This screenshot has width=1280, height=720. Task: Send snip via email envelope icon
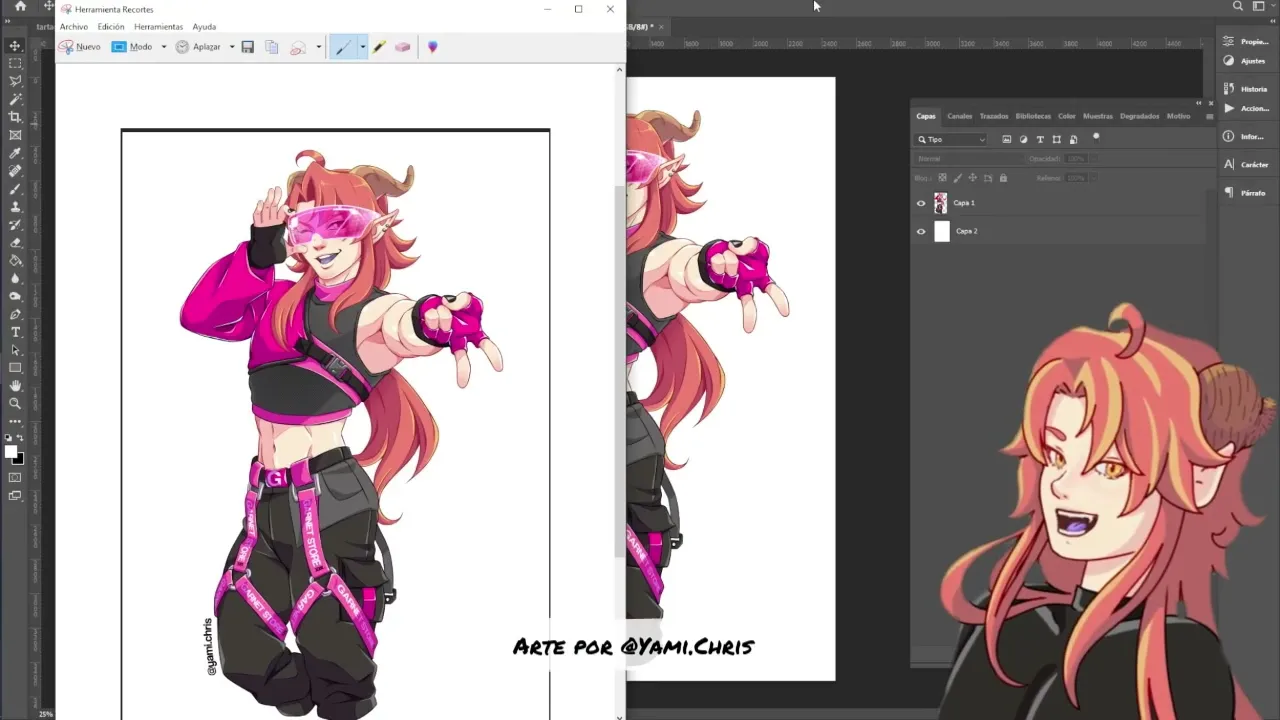coord(298,47)
